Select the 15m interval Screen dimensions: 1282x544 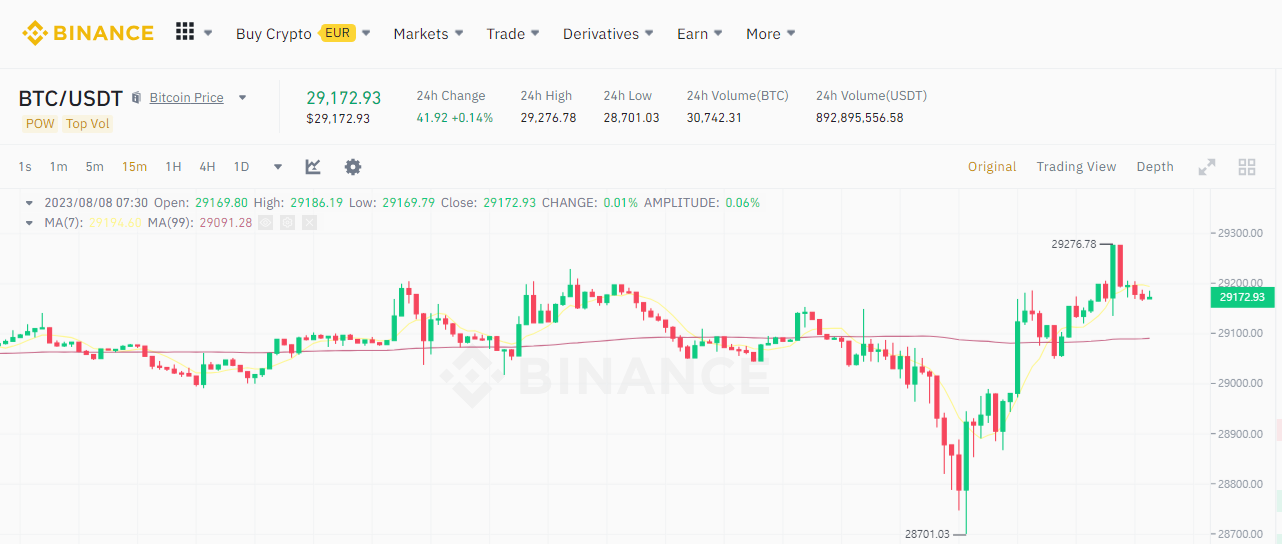point(134,167)
